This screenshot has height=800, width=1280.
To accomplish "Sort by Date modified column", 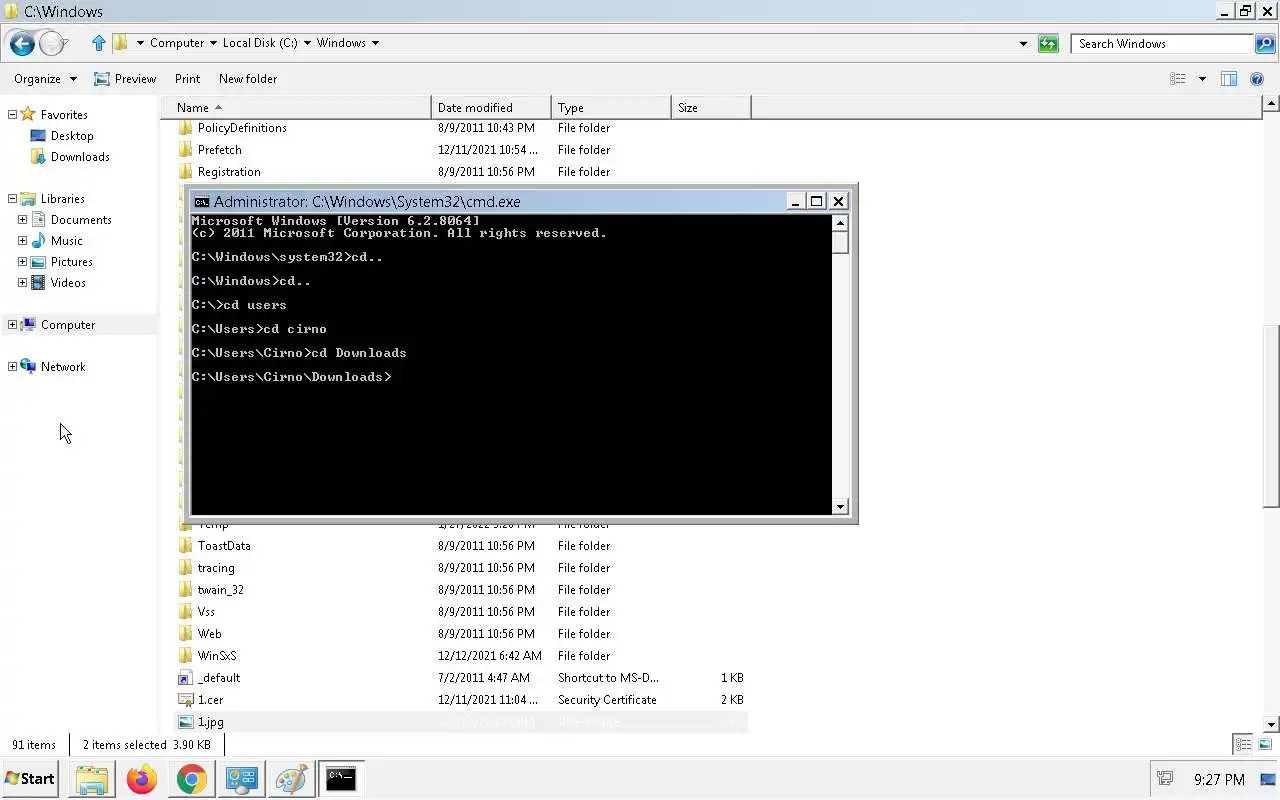I will 491,108.
